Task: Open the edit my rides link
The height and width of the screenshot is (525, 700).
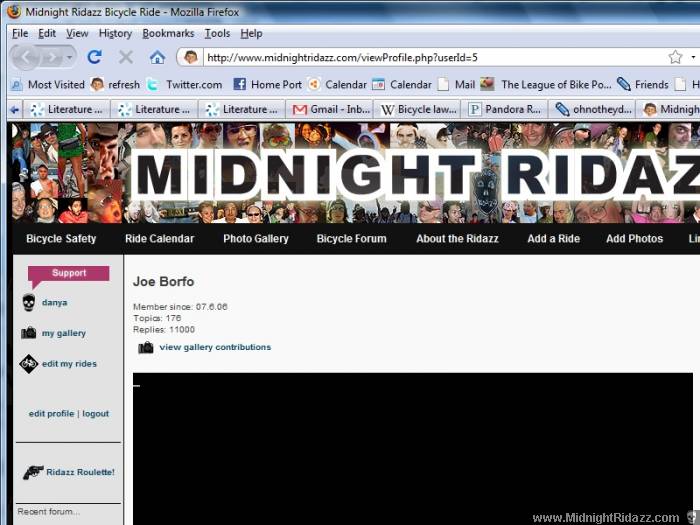Action: point(69,364)
